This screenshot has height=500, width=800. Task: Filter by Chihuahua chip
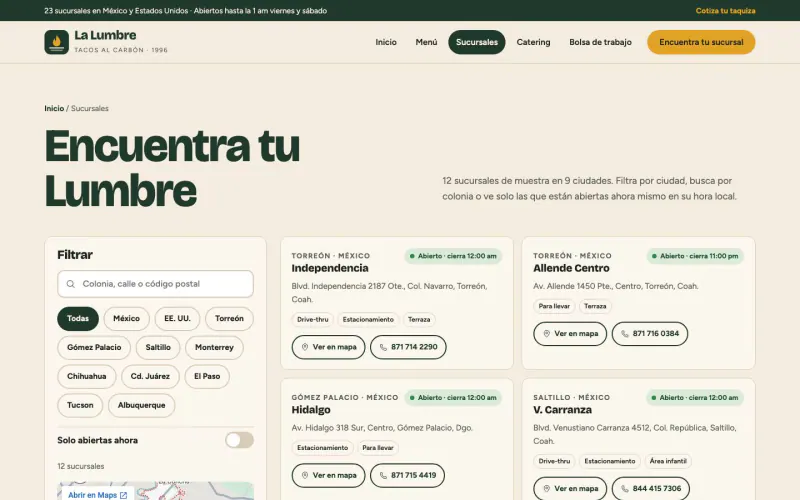87,377
